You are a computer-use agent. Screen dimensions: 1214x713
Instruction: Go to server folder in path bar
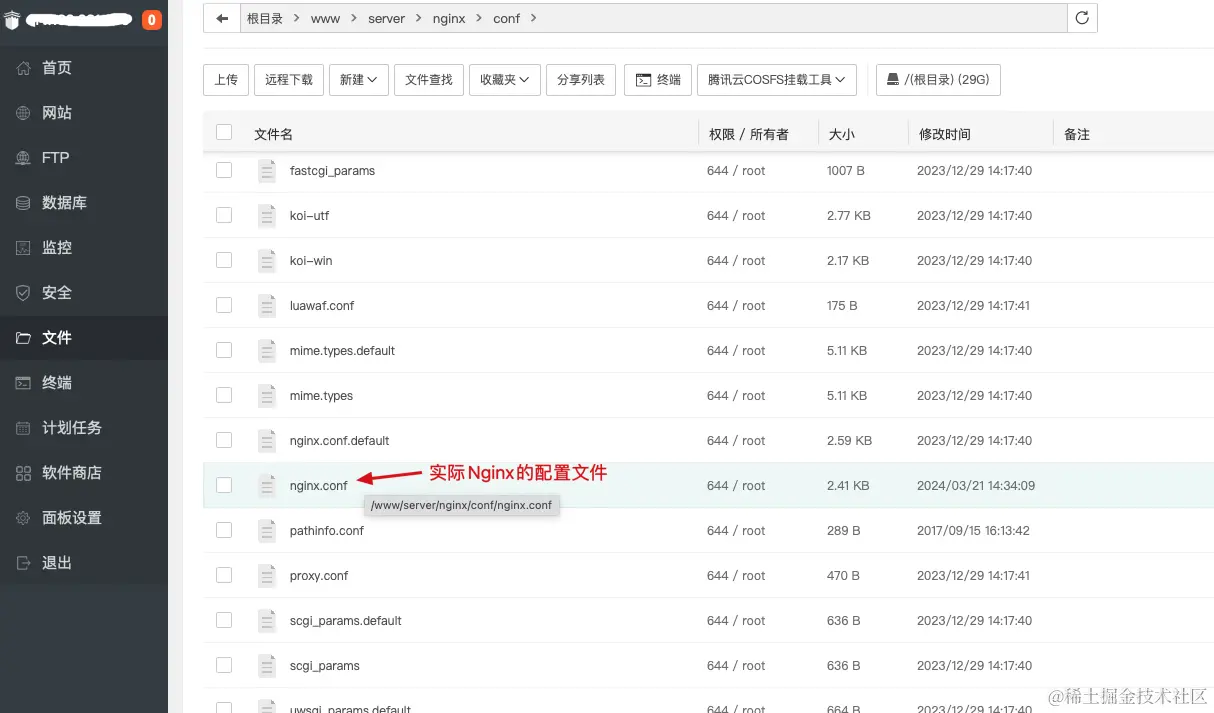[386, 19]
